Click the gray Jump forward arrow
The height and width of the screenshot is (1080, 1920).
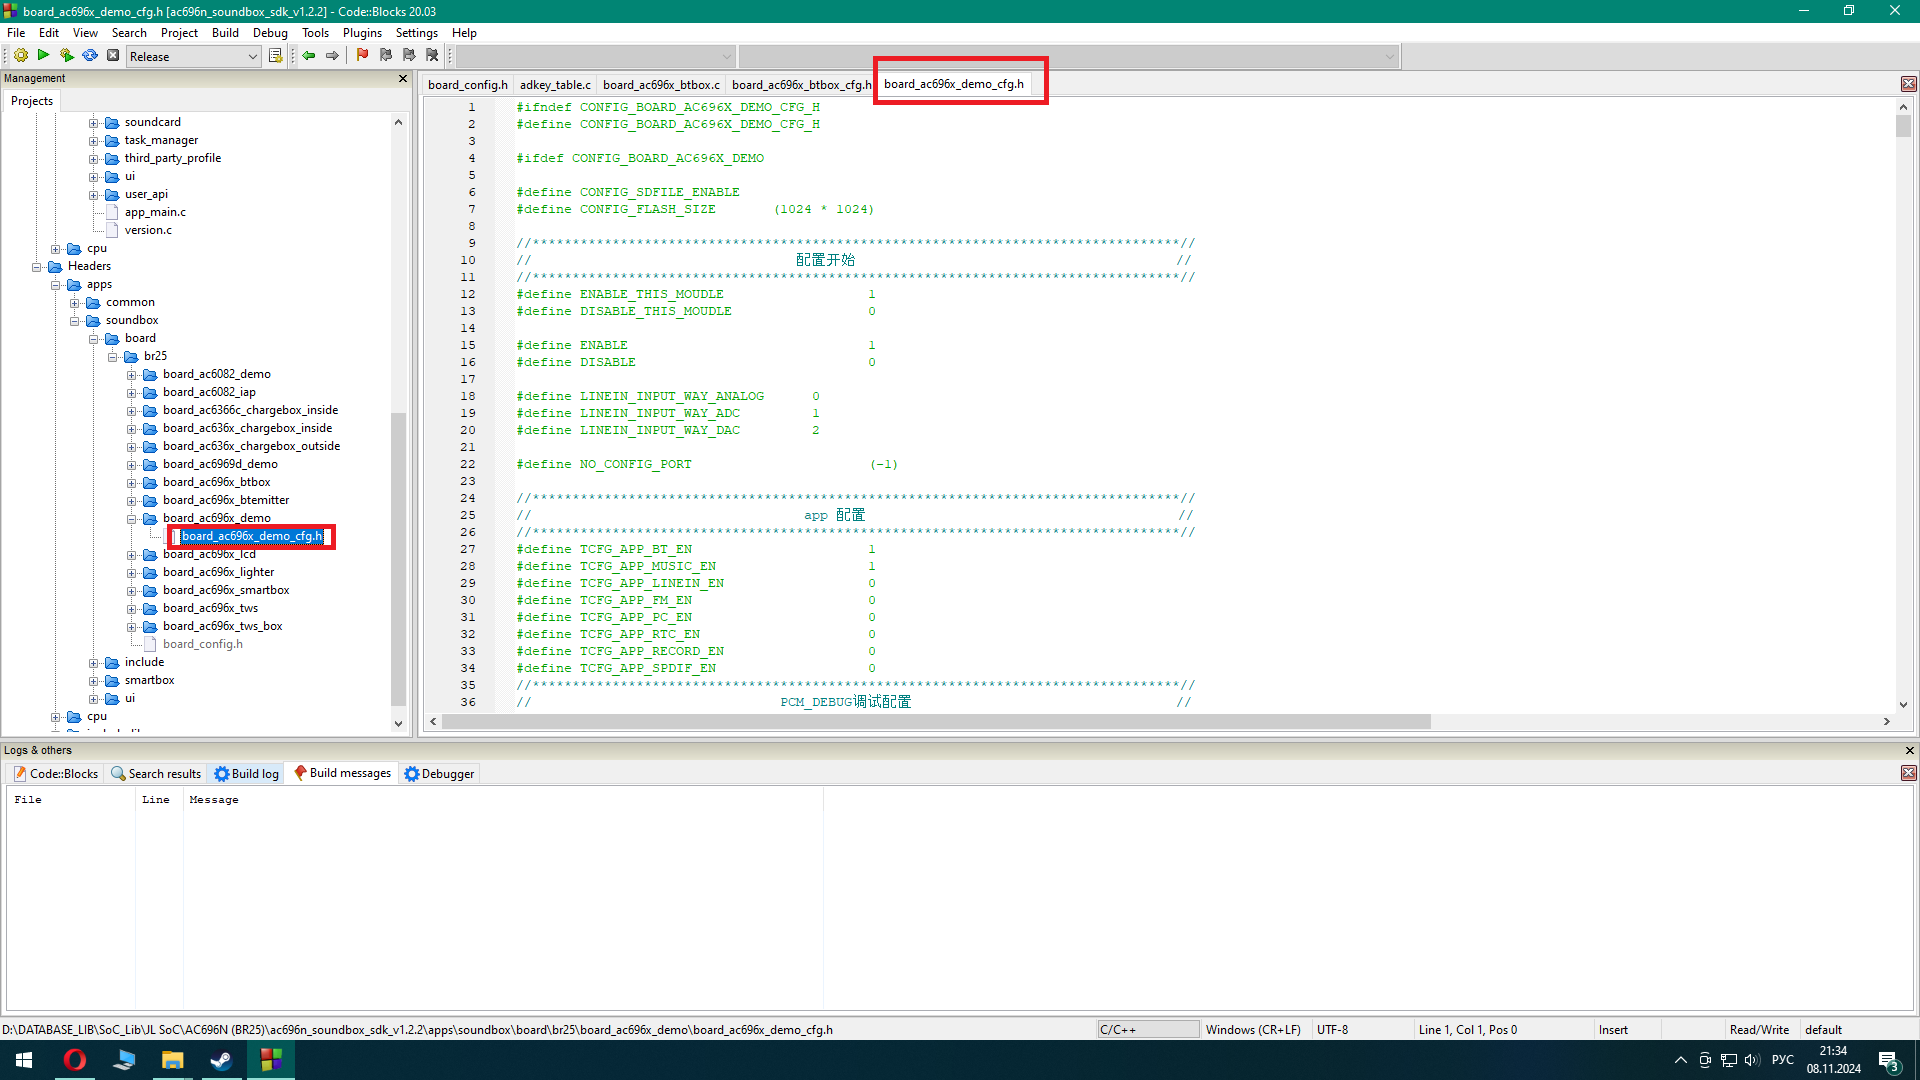coord(332,56)
